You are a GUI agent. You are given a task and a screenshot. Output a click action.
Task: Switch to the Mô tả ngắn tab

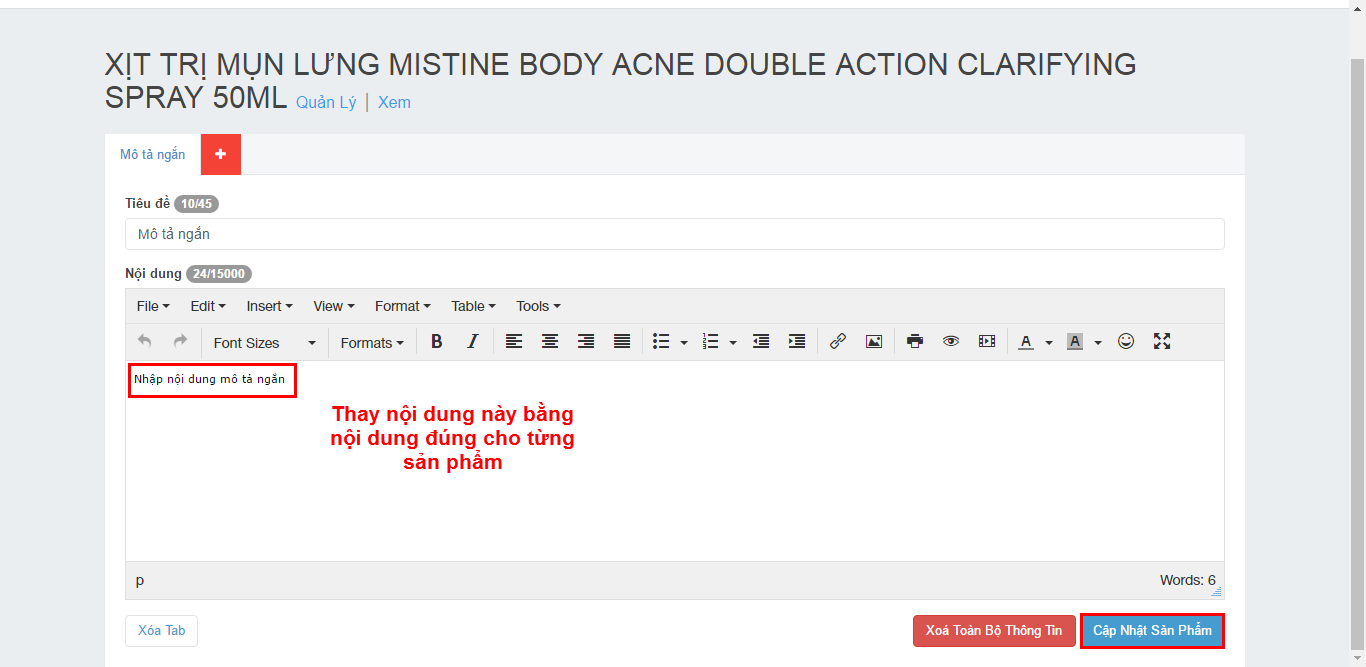(153, 155)
